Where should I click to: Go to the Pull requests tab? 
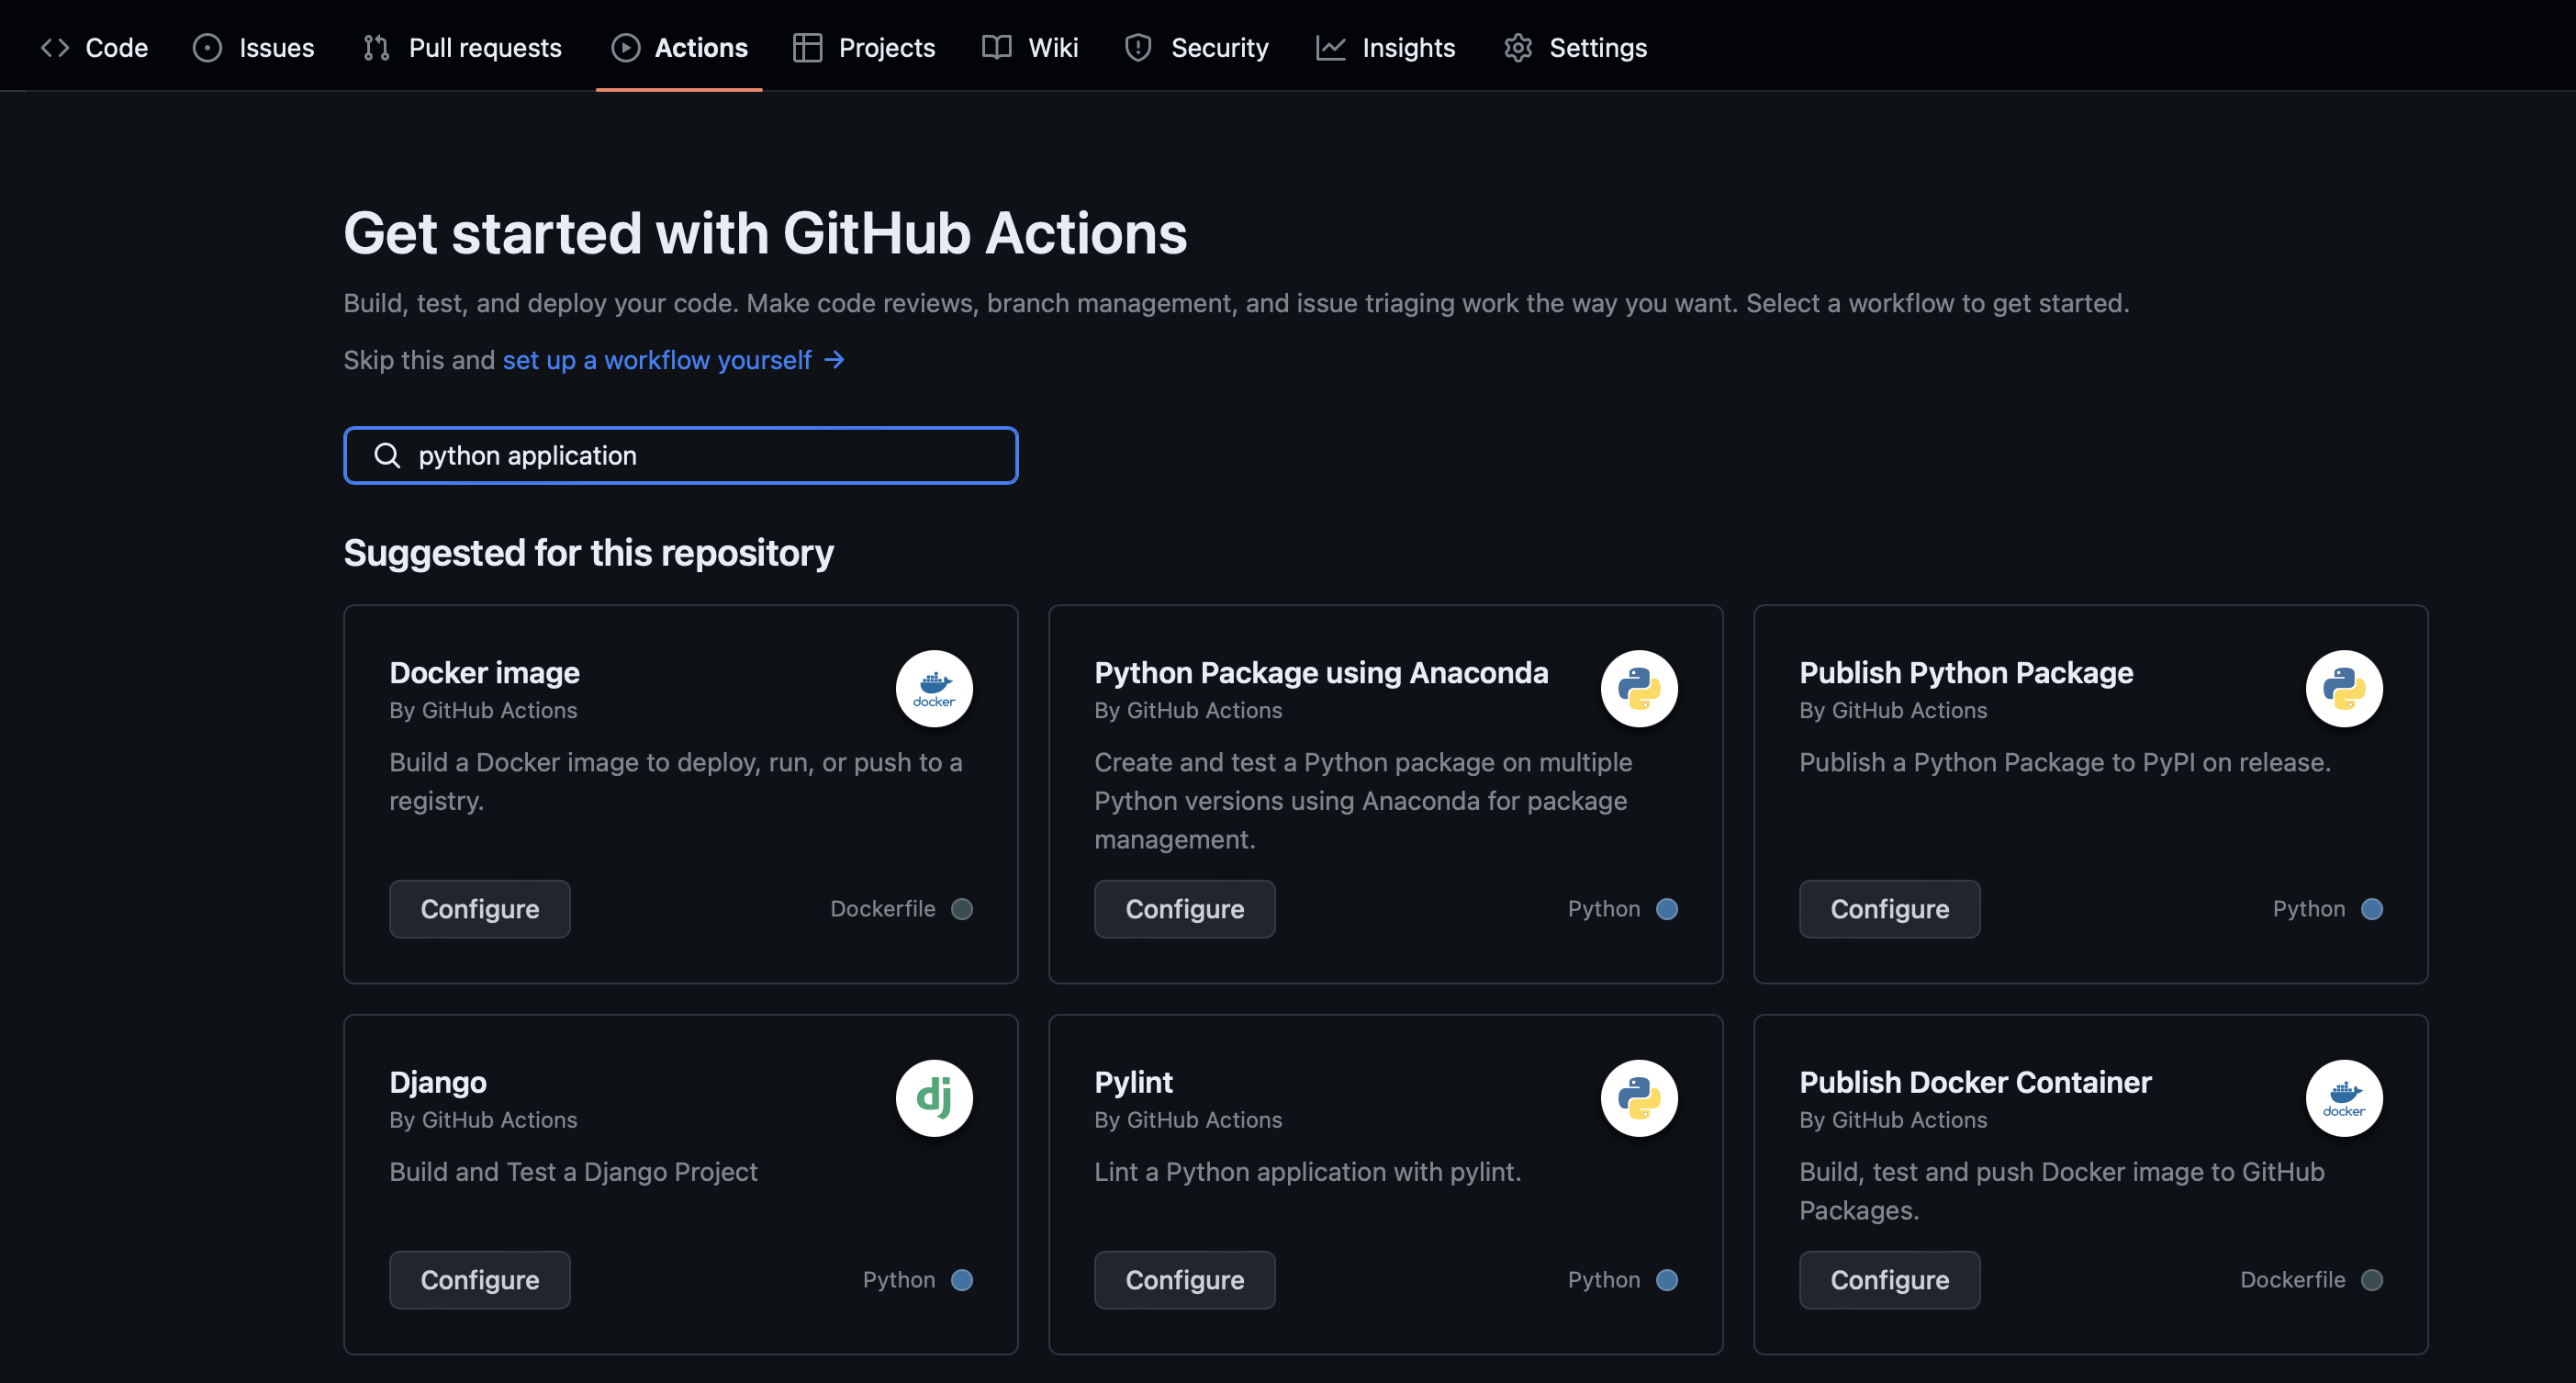click(x=462, y=47)
